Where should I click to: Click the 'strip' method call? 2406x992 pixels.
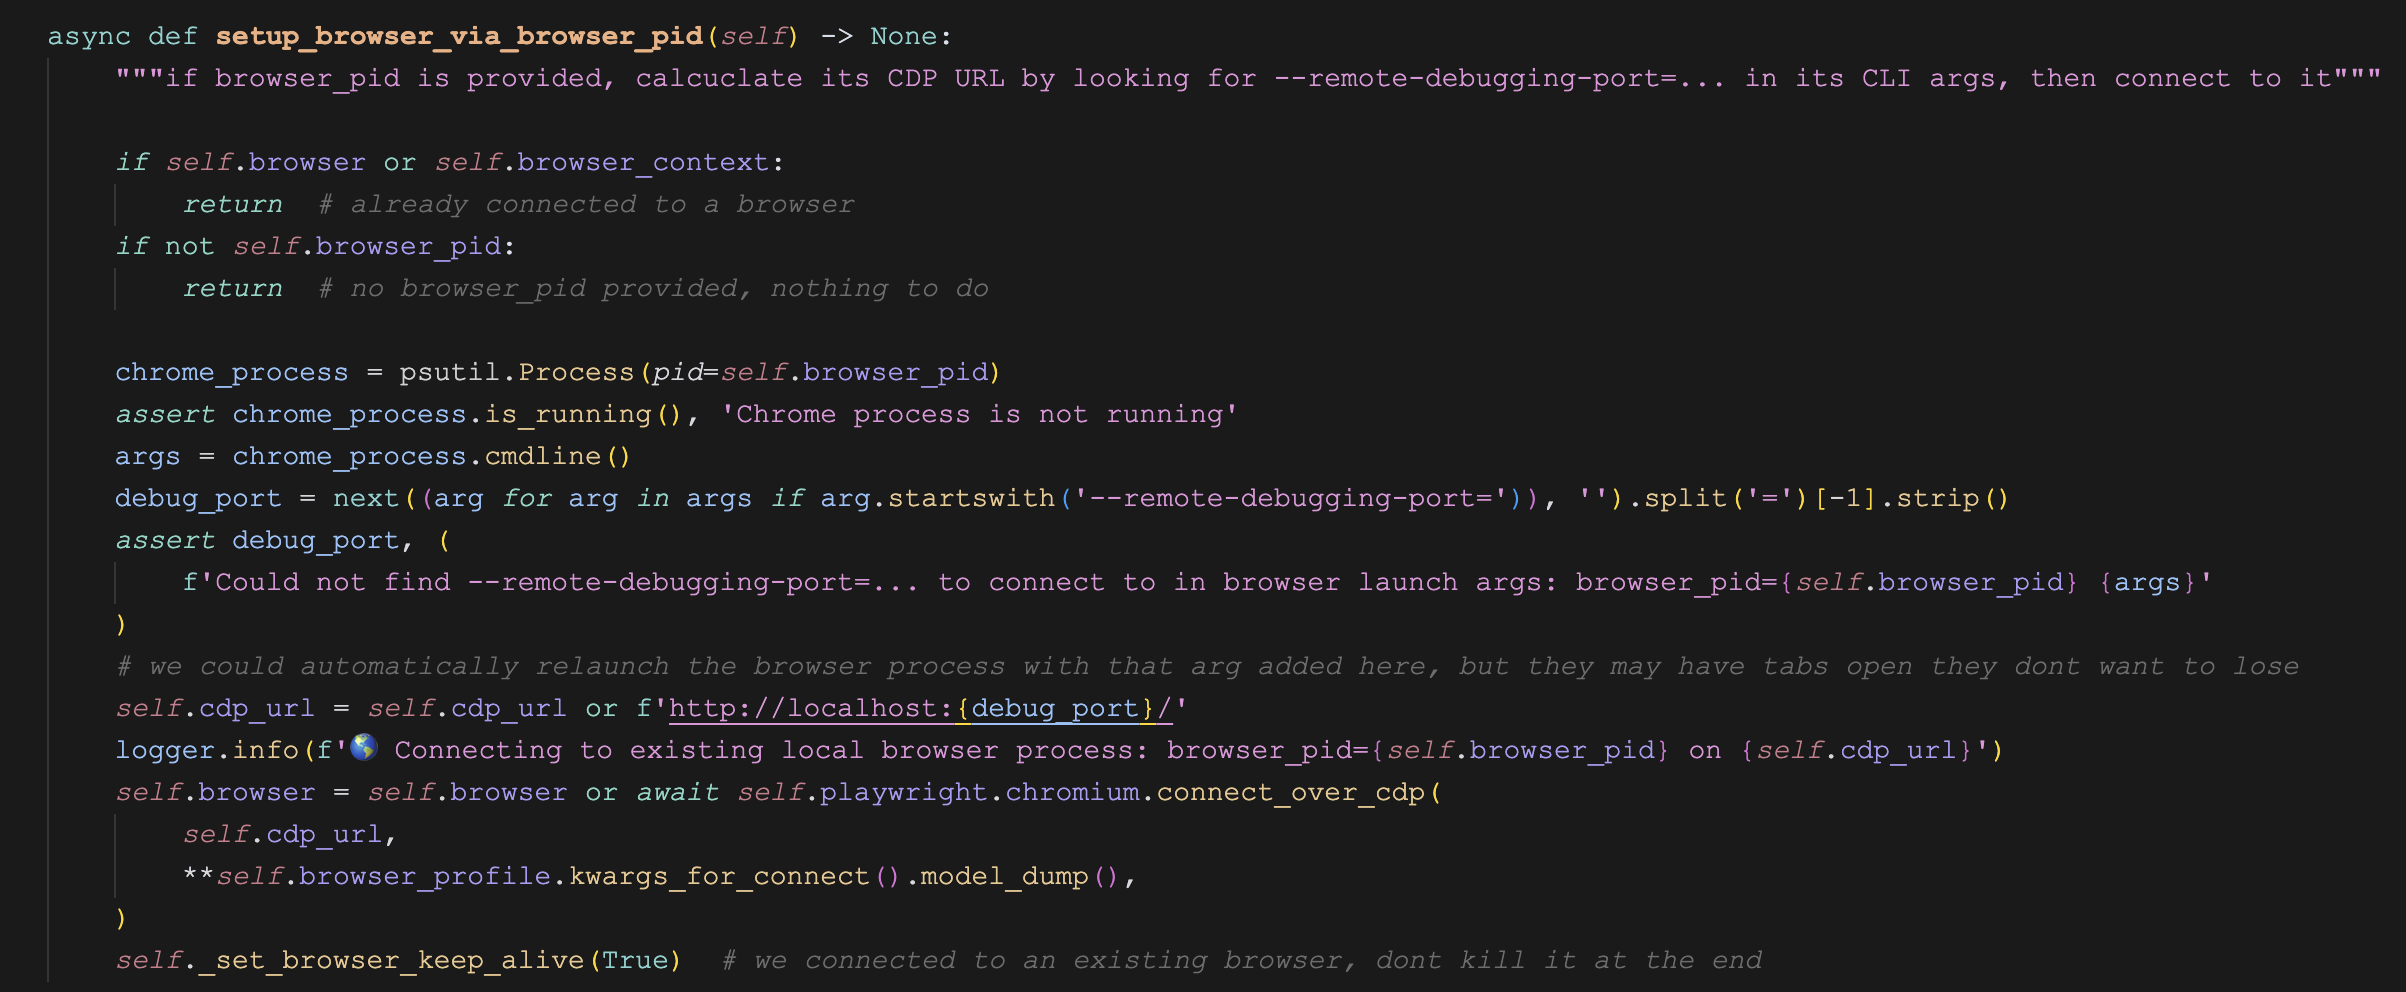(1937, 498)
